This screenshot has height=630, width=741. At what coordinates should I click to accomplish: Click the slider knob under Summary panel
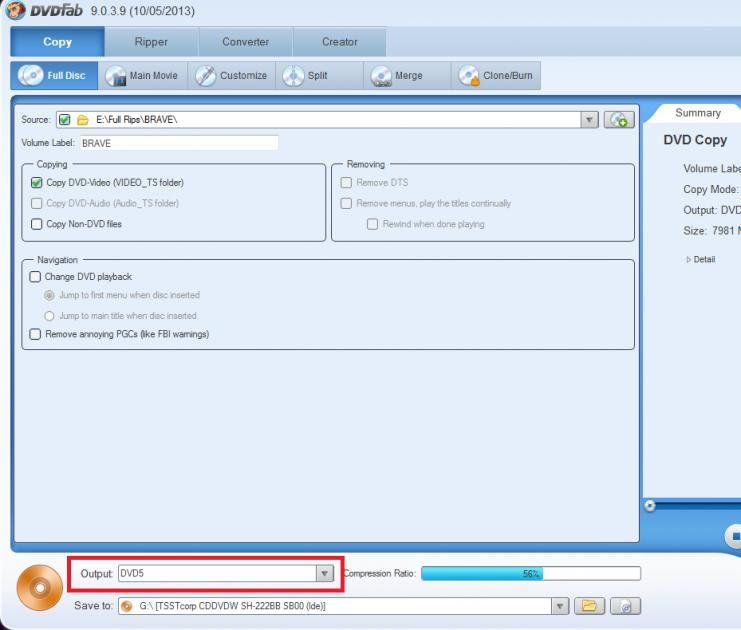650,506
